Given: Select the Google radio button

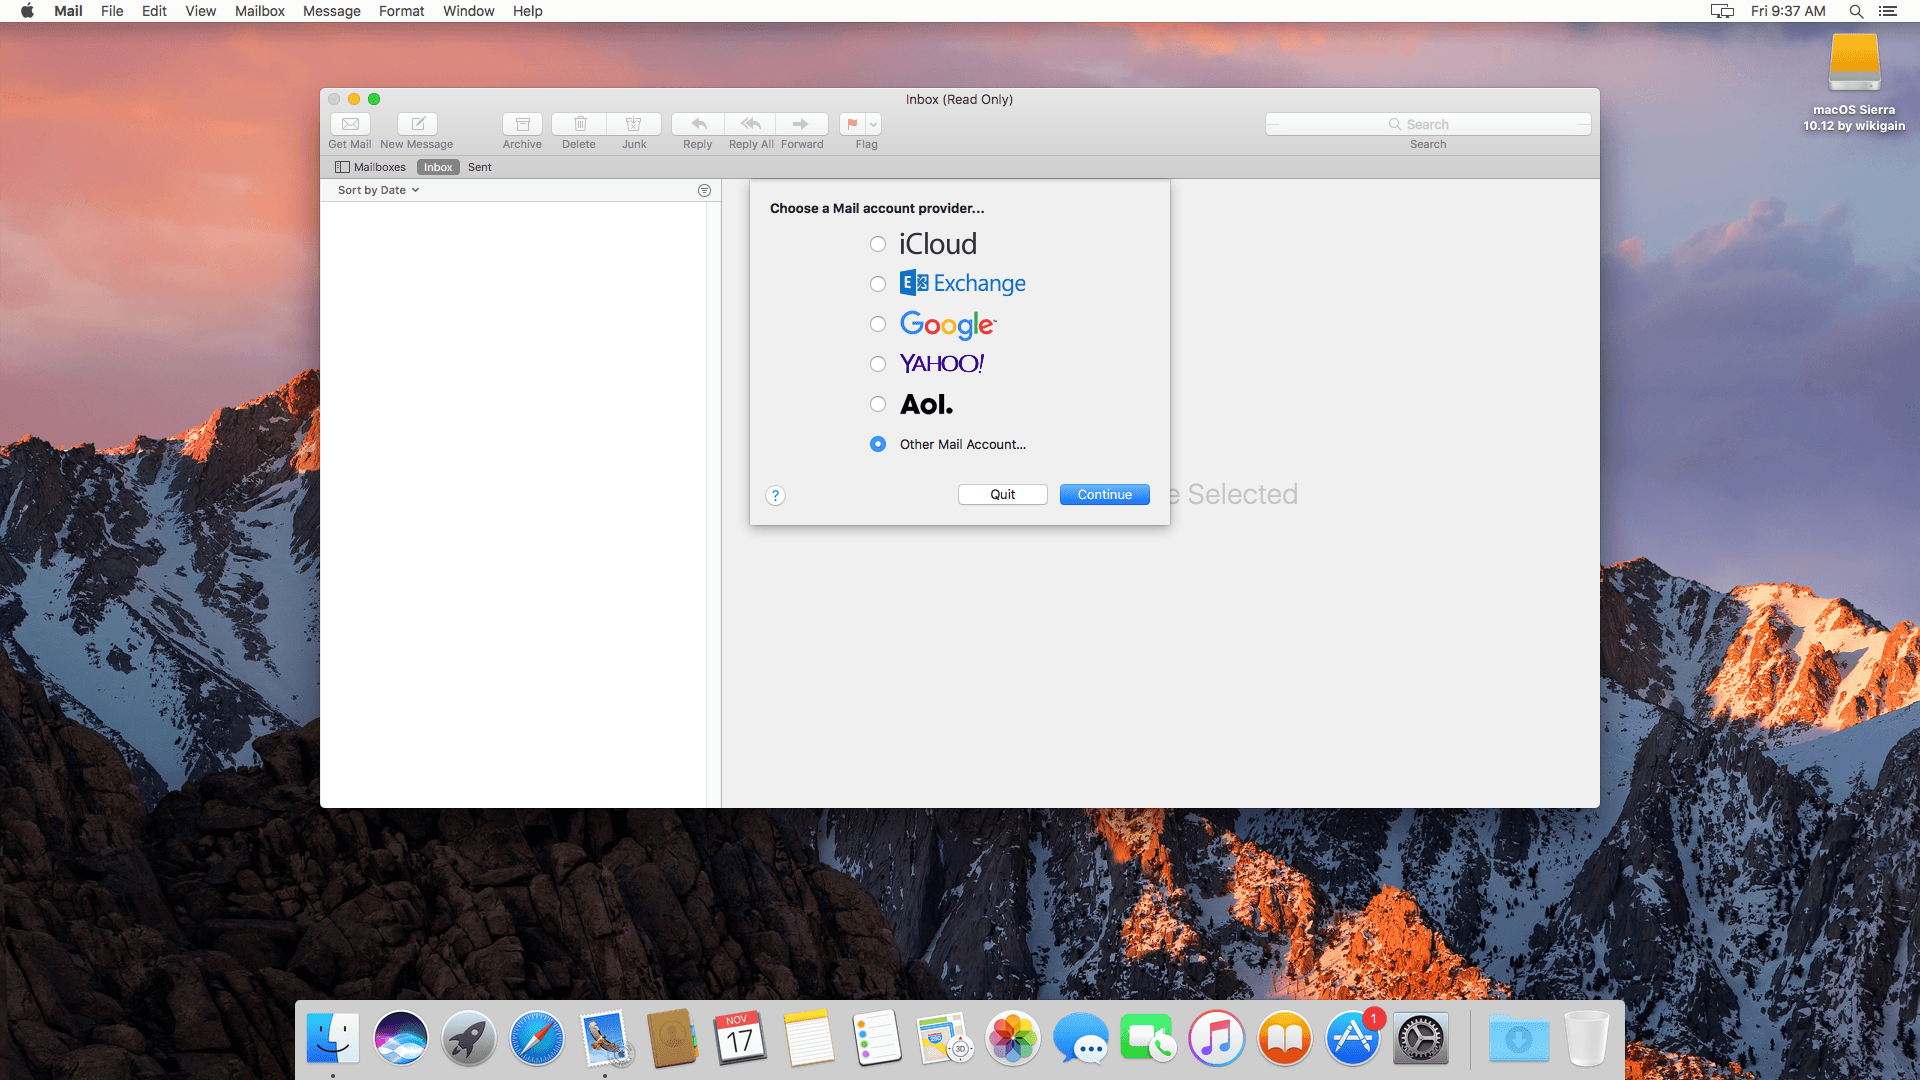Looking at the screenshot, I should [877, 323].
